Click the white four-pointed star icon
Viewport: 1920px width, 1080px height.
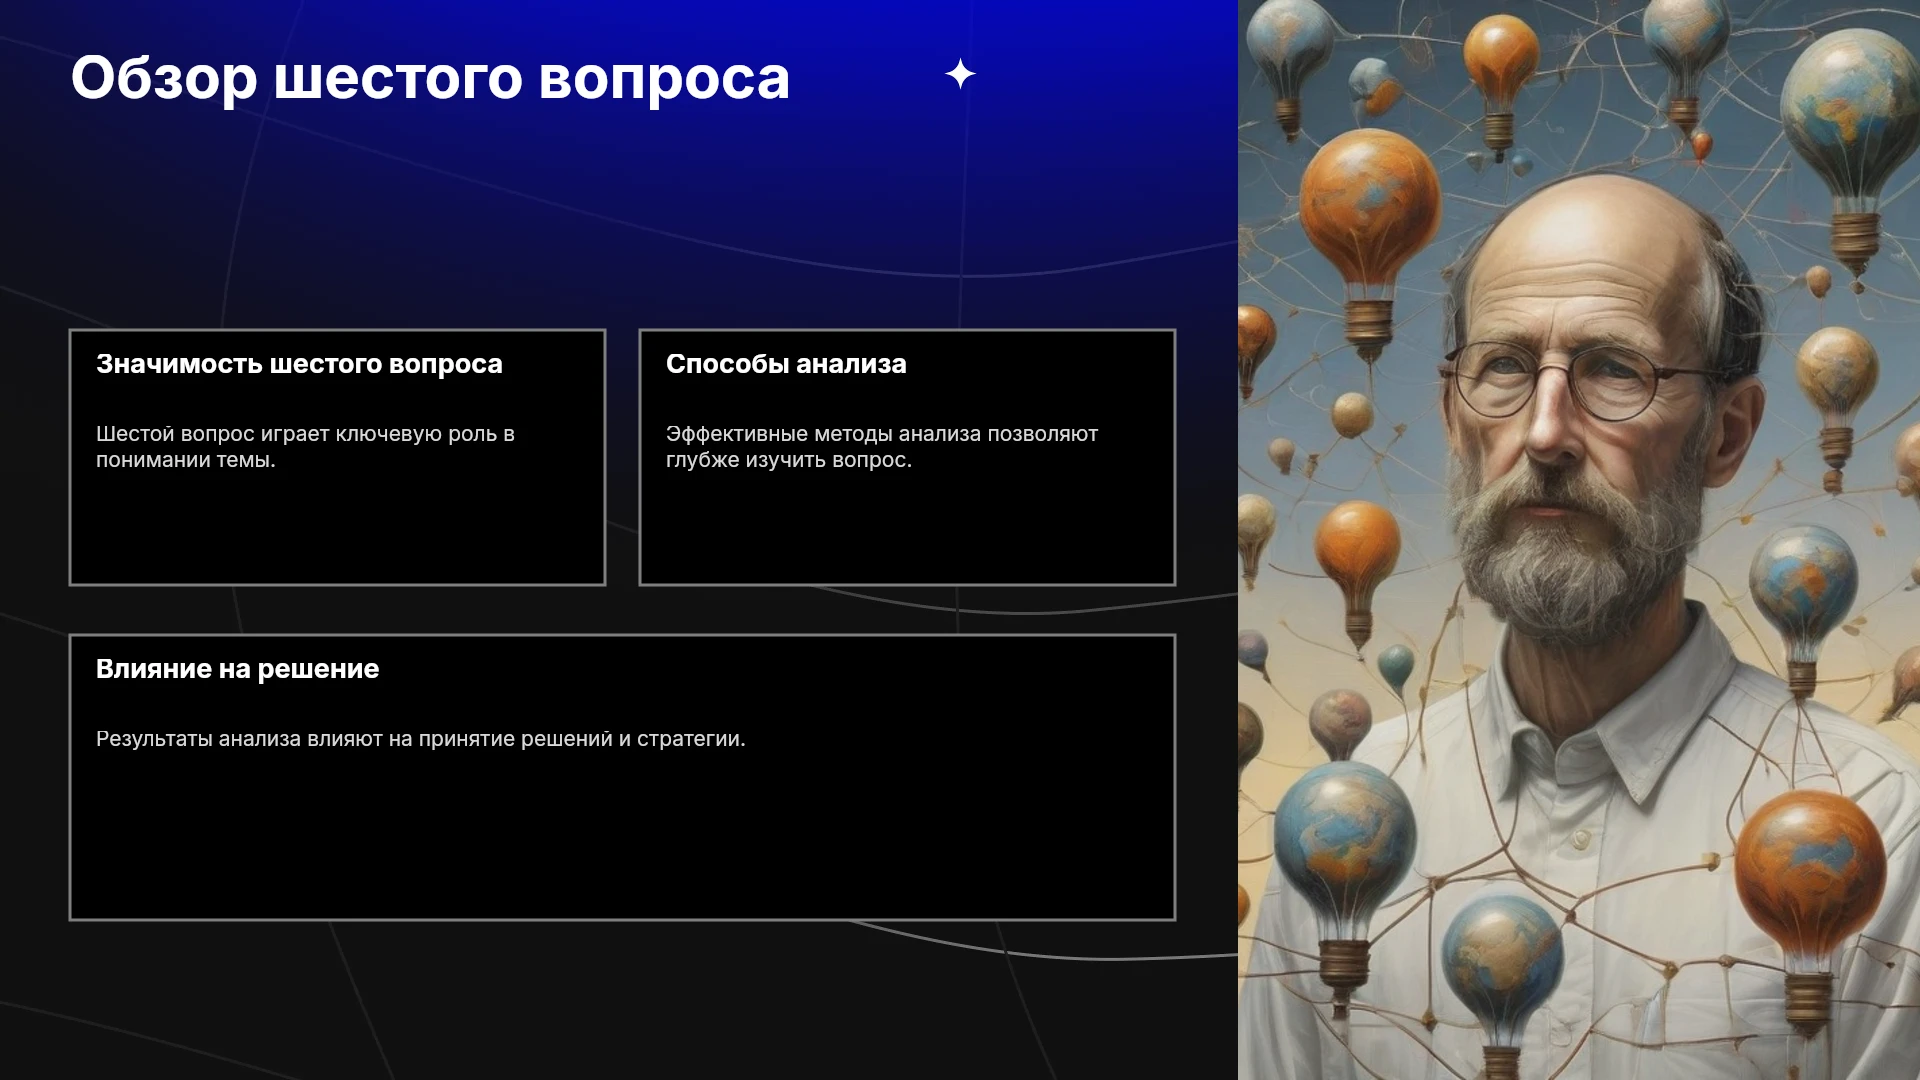click(960, 74)
